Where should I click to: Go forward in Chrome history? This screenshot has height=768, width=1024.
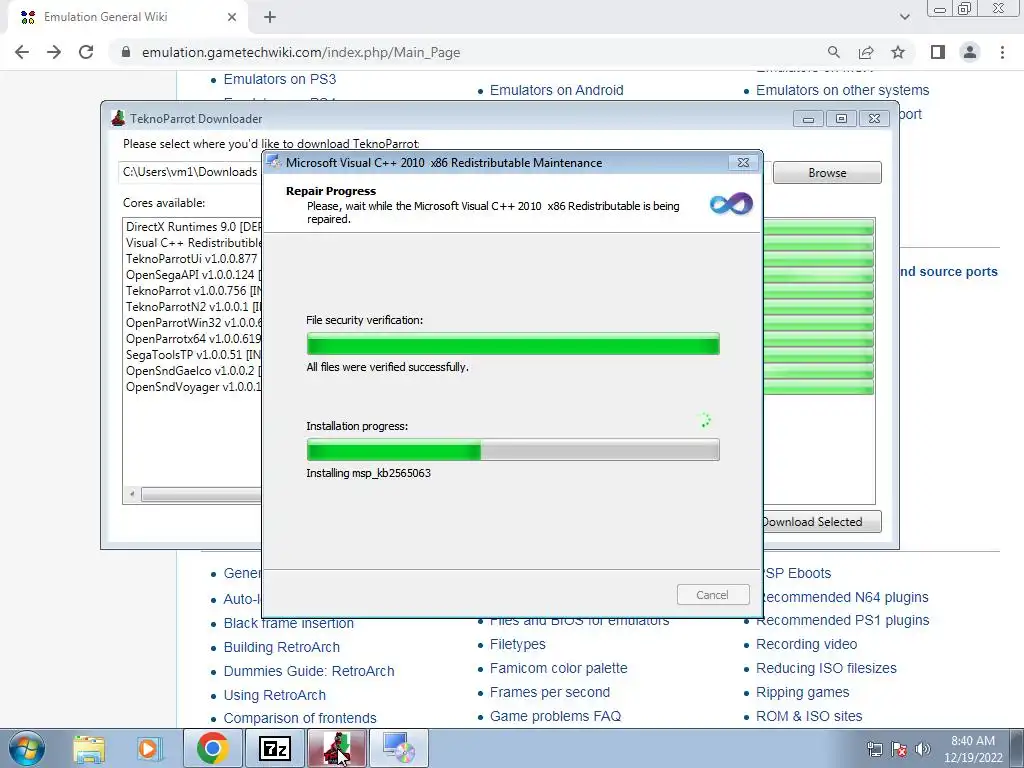coord(54,52)
